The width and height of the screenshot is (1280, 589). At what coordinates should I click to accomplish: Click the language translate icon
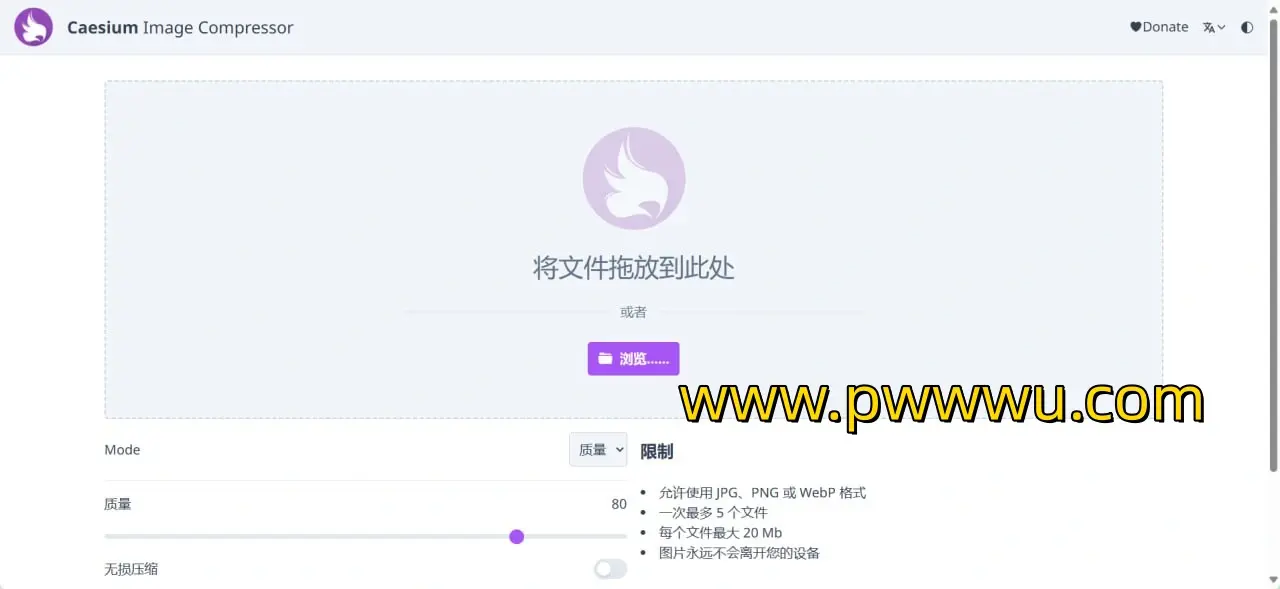[x=1209, y=27]
